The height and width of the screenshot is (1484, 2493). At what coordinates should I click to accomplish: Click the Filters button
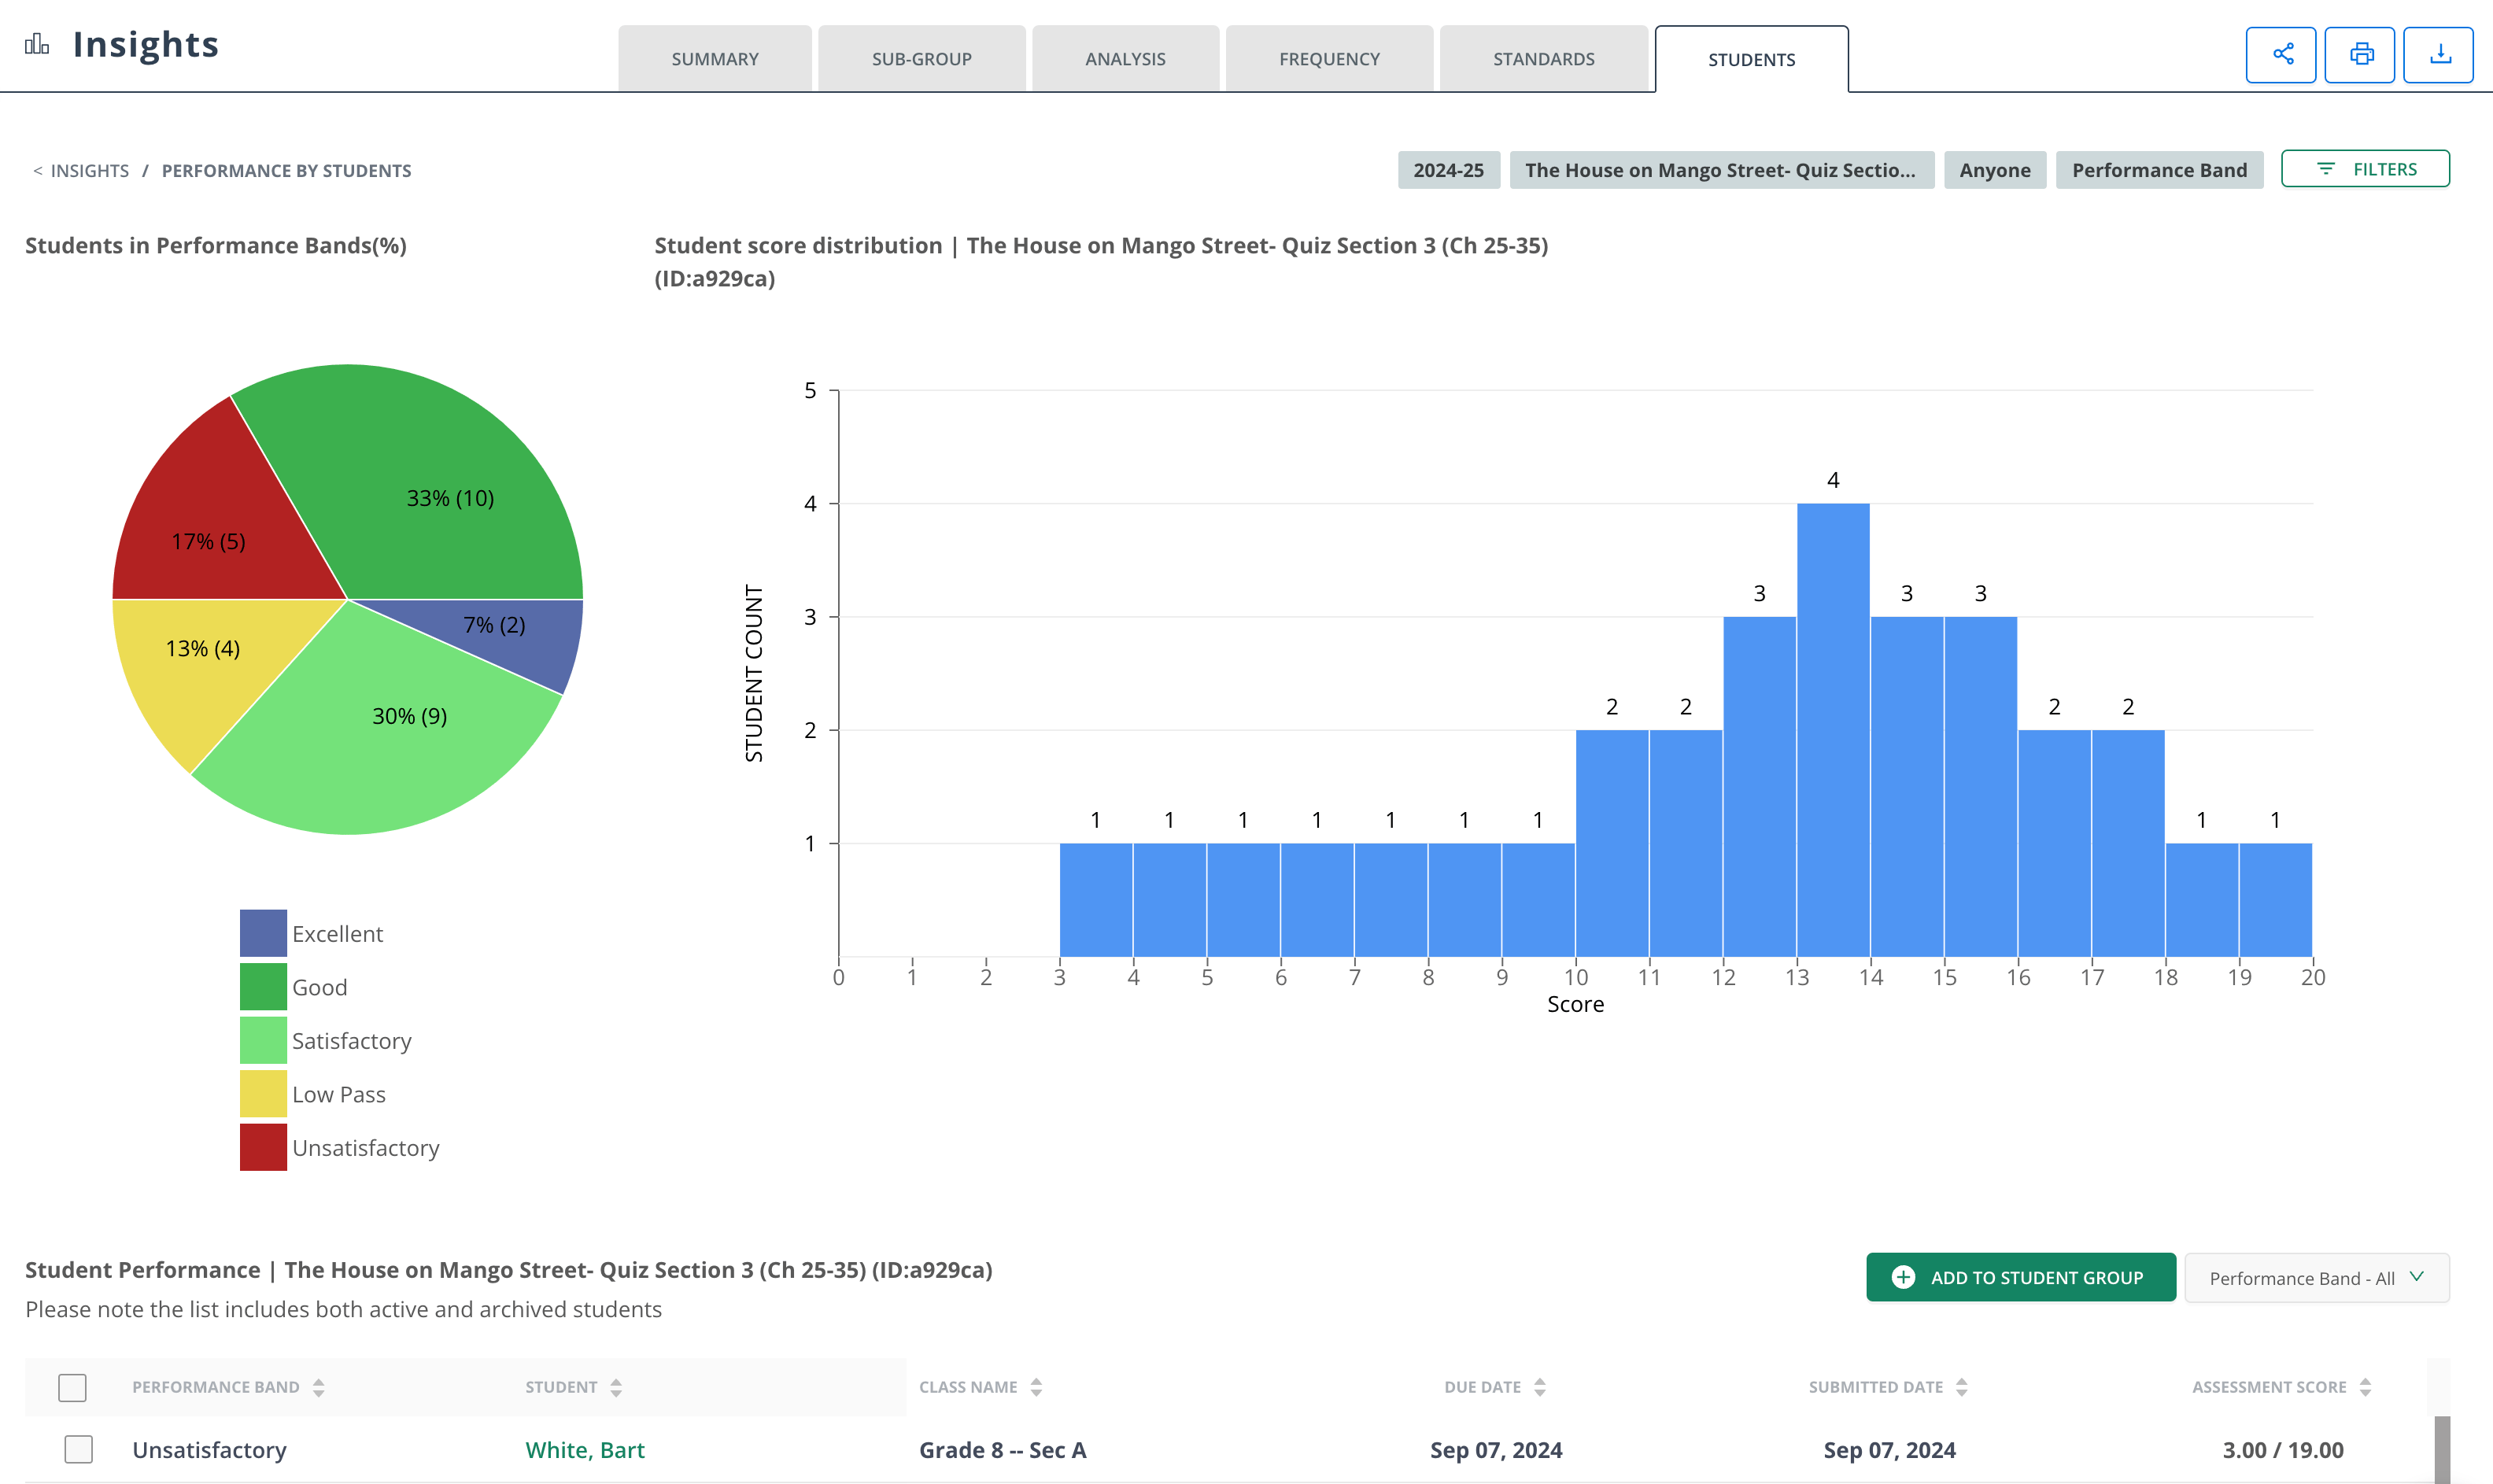pyautogui.click(x=2365, y=169)
